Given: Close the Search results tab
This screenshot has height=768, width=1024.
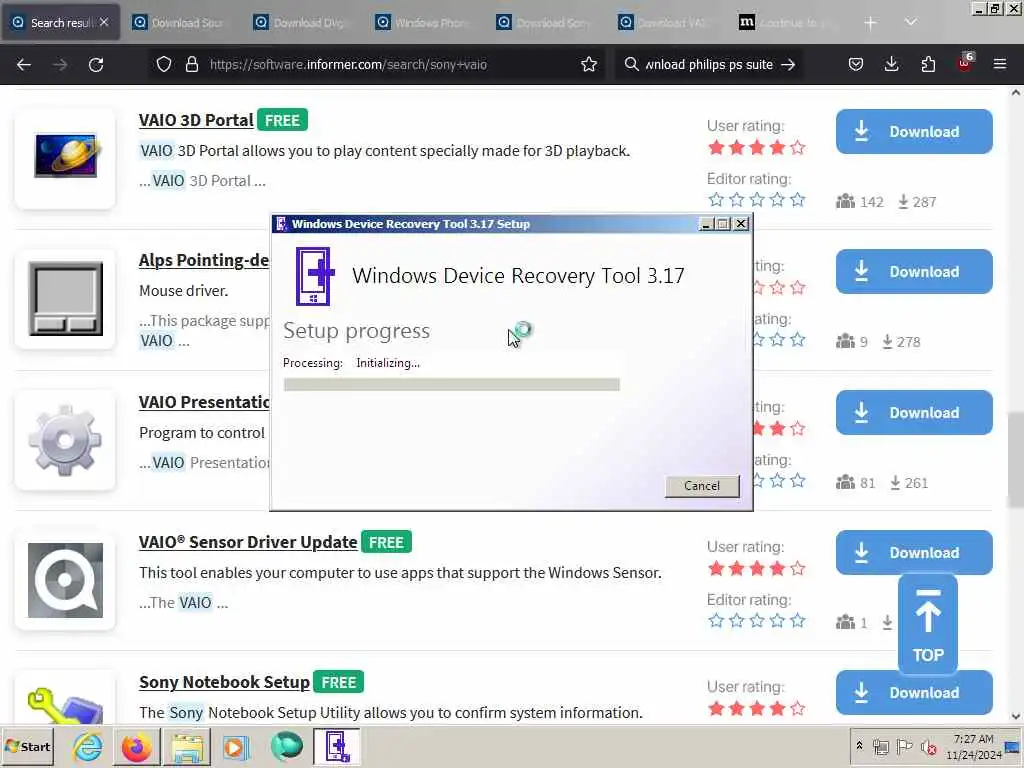Looking at the screenshot, I should coord(104,23).
